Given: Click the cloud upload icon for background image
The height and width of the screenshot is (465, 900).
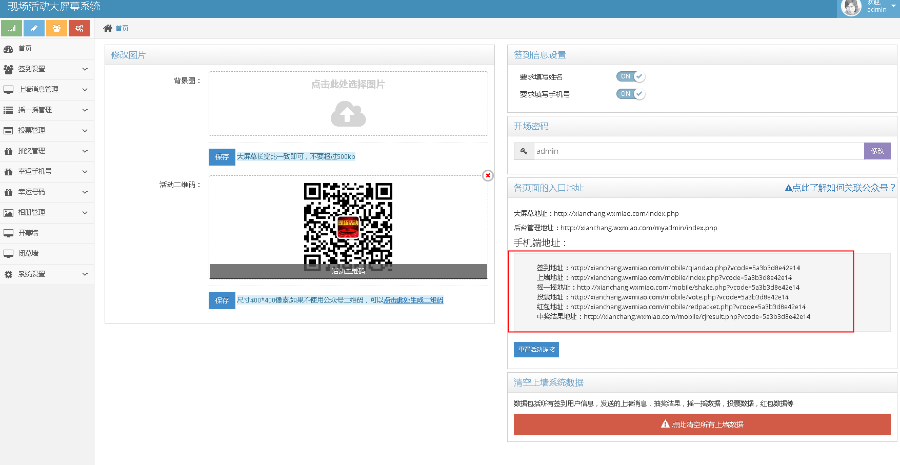Looking at the screenshot, I should pos(348,114).
